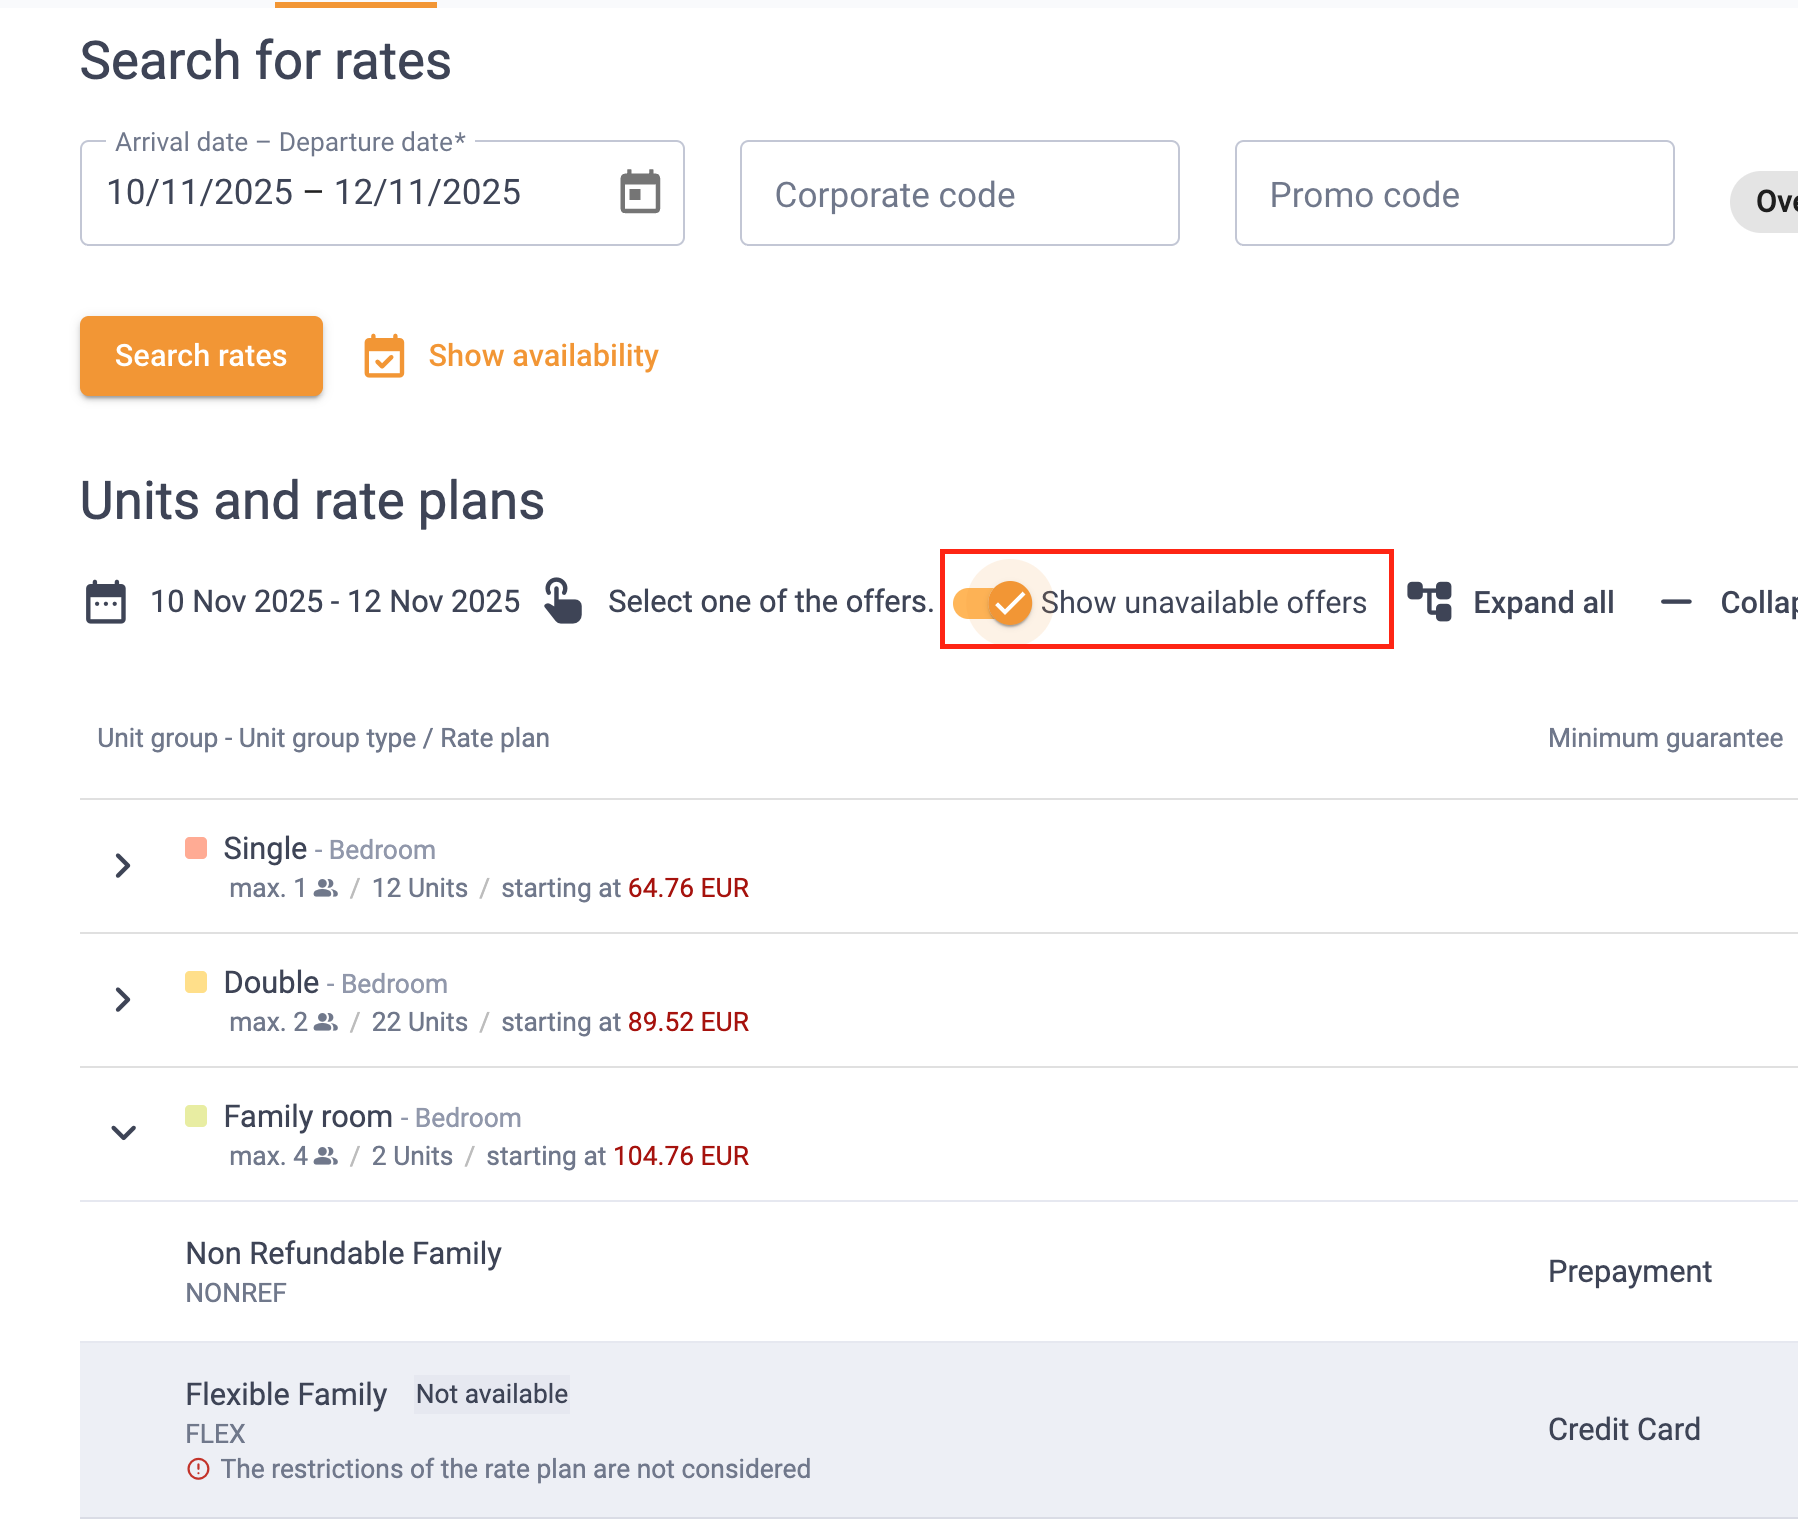Image resolution: width=1798 pixels, height=1526 pixels.
Task: Click the Prepayment guarantee value
Action: pyautogui.click(x=1629, y=1271)
